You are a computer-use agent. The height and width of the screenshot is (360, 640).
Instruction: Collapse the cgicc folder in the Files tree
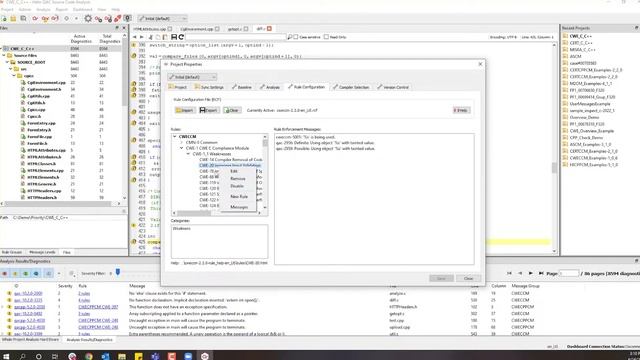click(14, 76)
